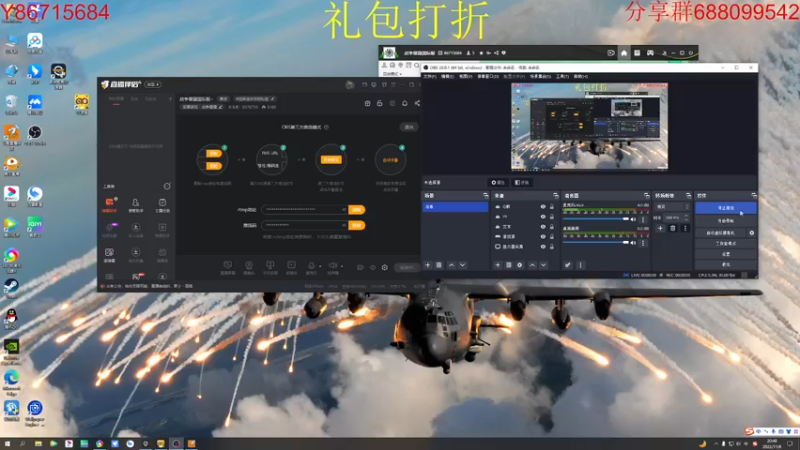
Task: Mute the 麦克风/Aux mixer track
Action: [634, 219]
